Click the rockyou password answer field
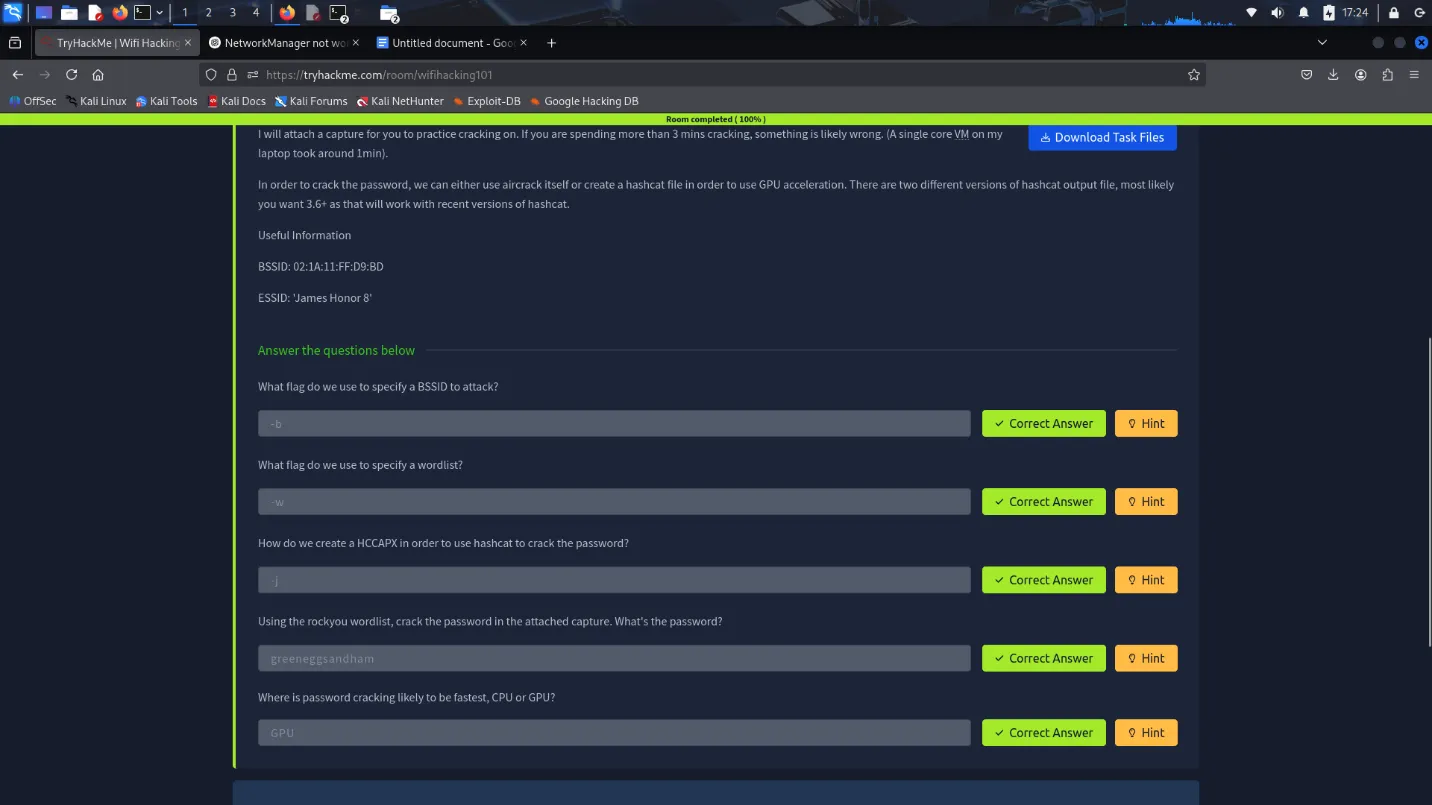Screen dimensions: 1432x805 [x=613, y=658]
